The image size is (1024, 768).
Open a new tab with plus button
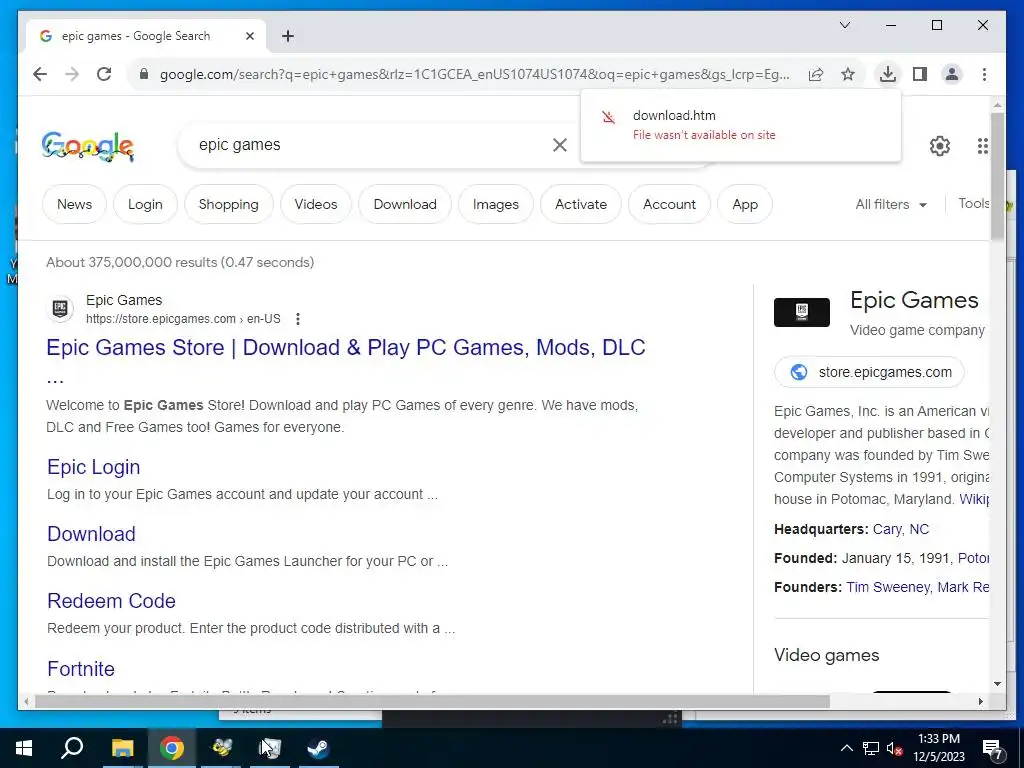tap(288, 36)
